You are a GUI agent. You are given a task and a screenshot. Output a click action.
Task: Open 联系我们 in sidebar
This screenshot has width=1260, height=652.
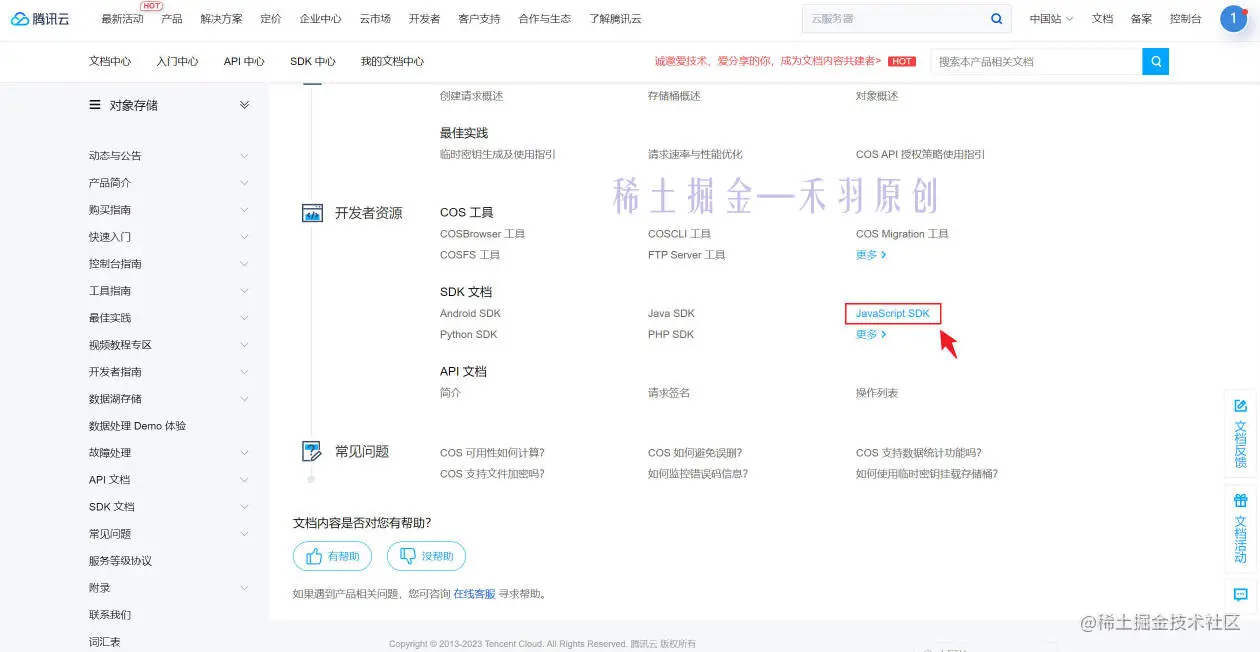coord(110,615)
